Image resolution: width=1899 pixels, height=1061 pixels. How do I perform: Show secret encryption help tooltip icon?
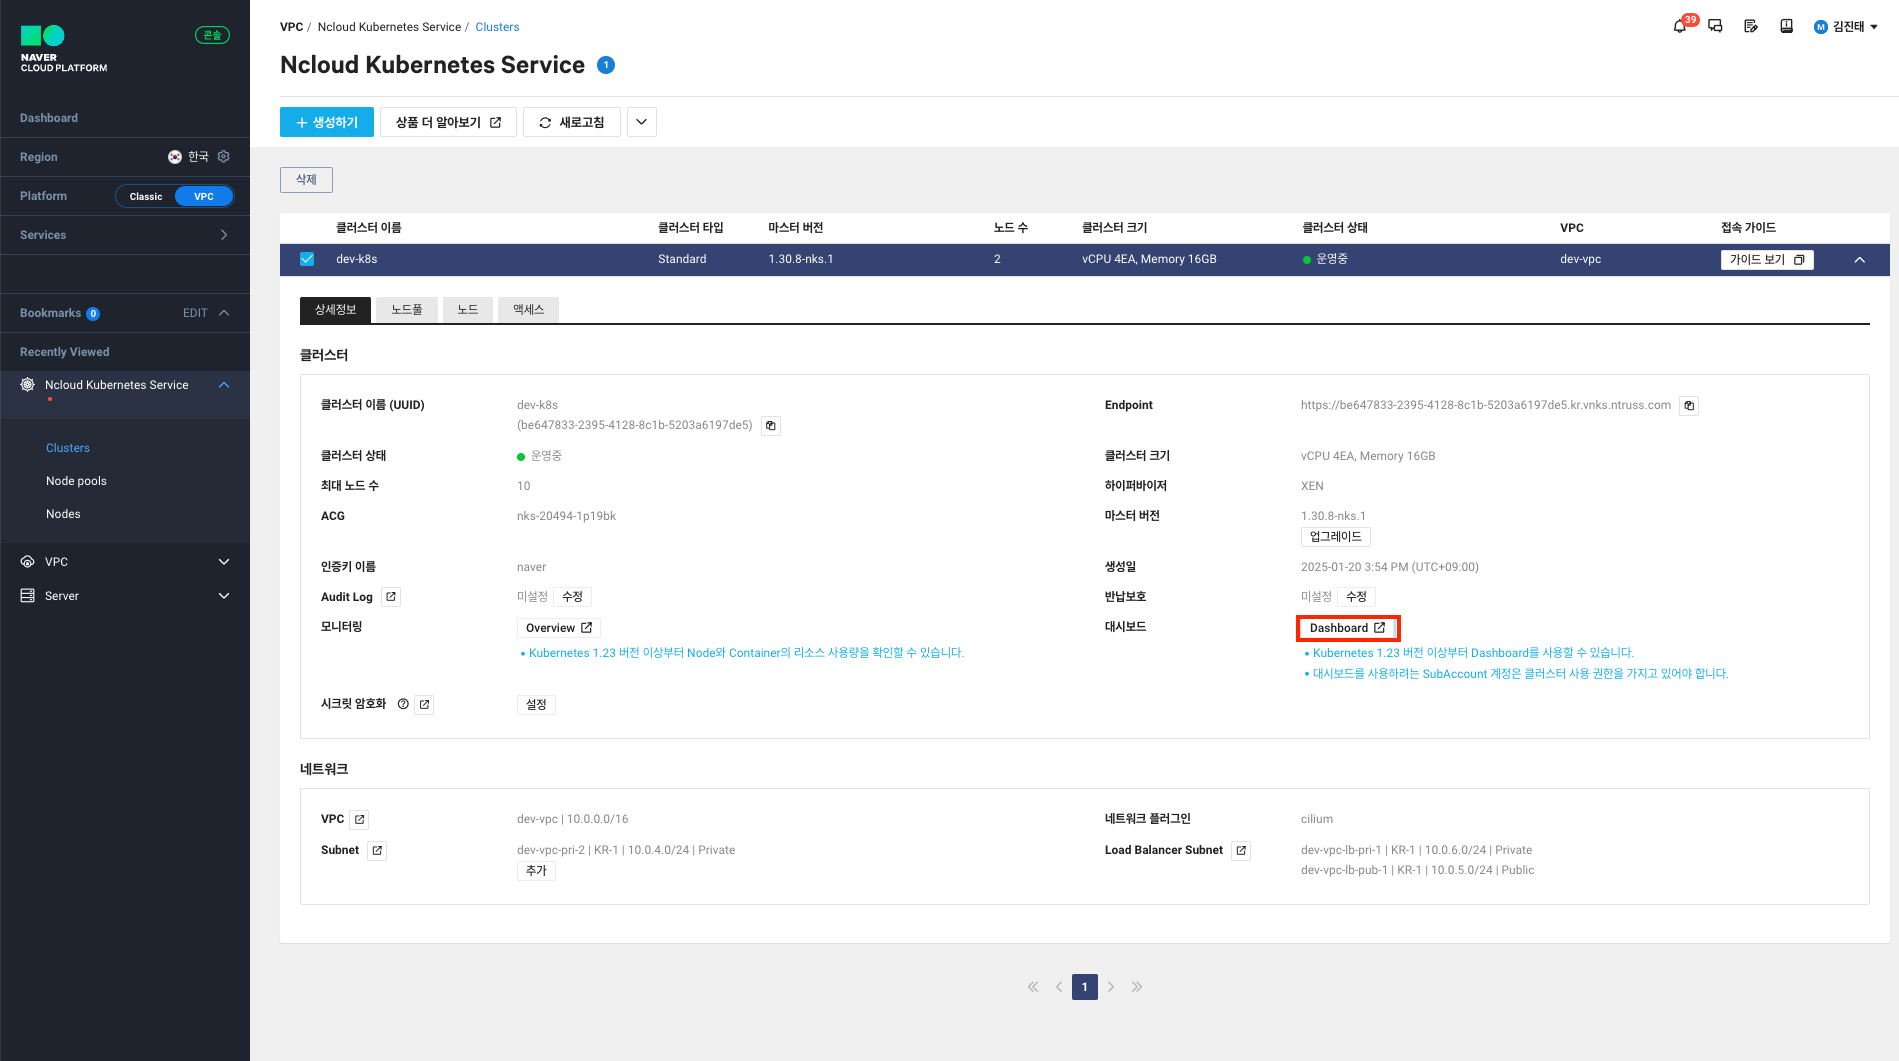pyautogui.click(x=403, y=704)
